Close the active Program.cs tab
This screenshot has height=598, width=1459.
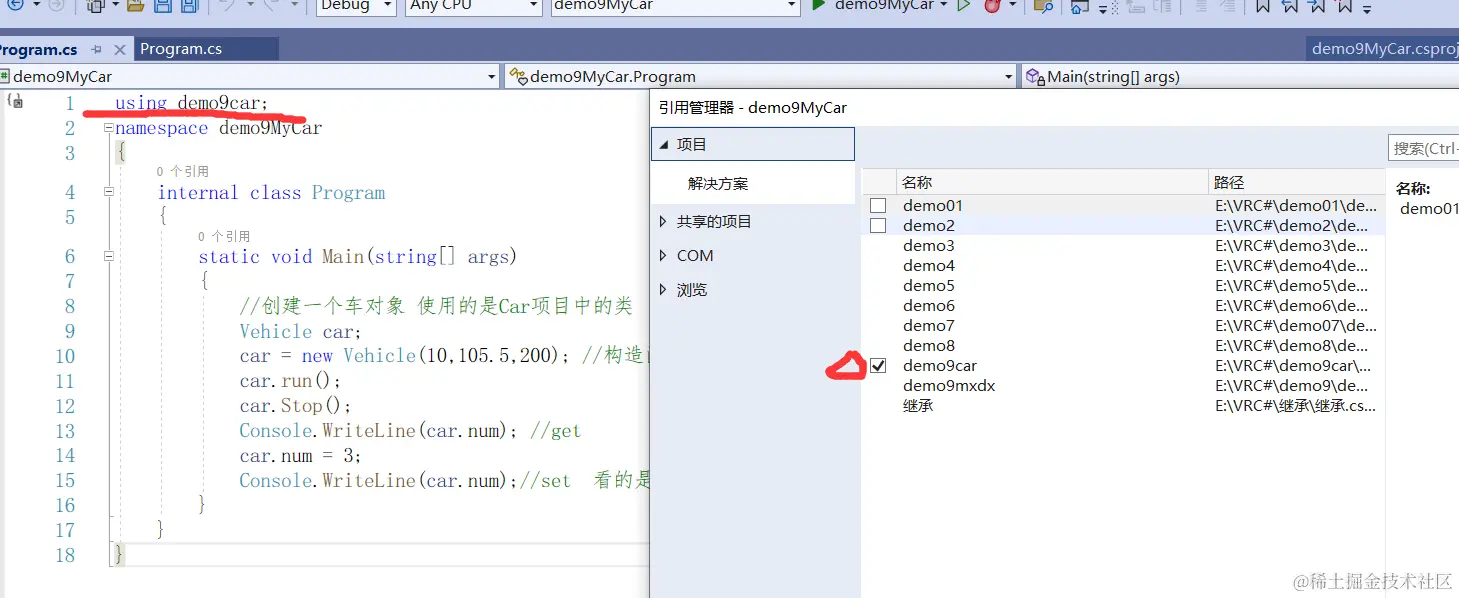[120, 50]
